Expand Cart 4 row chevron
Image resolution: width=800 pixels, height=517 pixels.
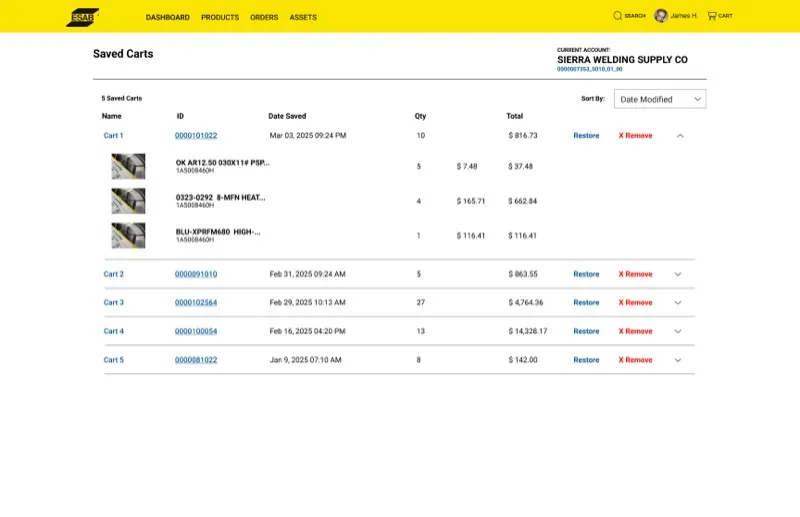pyautogui.click(x=678, y=331)
